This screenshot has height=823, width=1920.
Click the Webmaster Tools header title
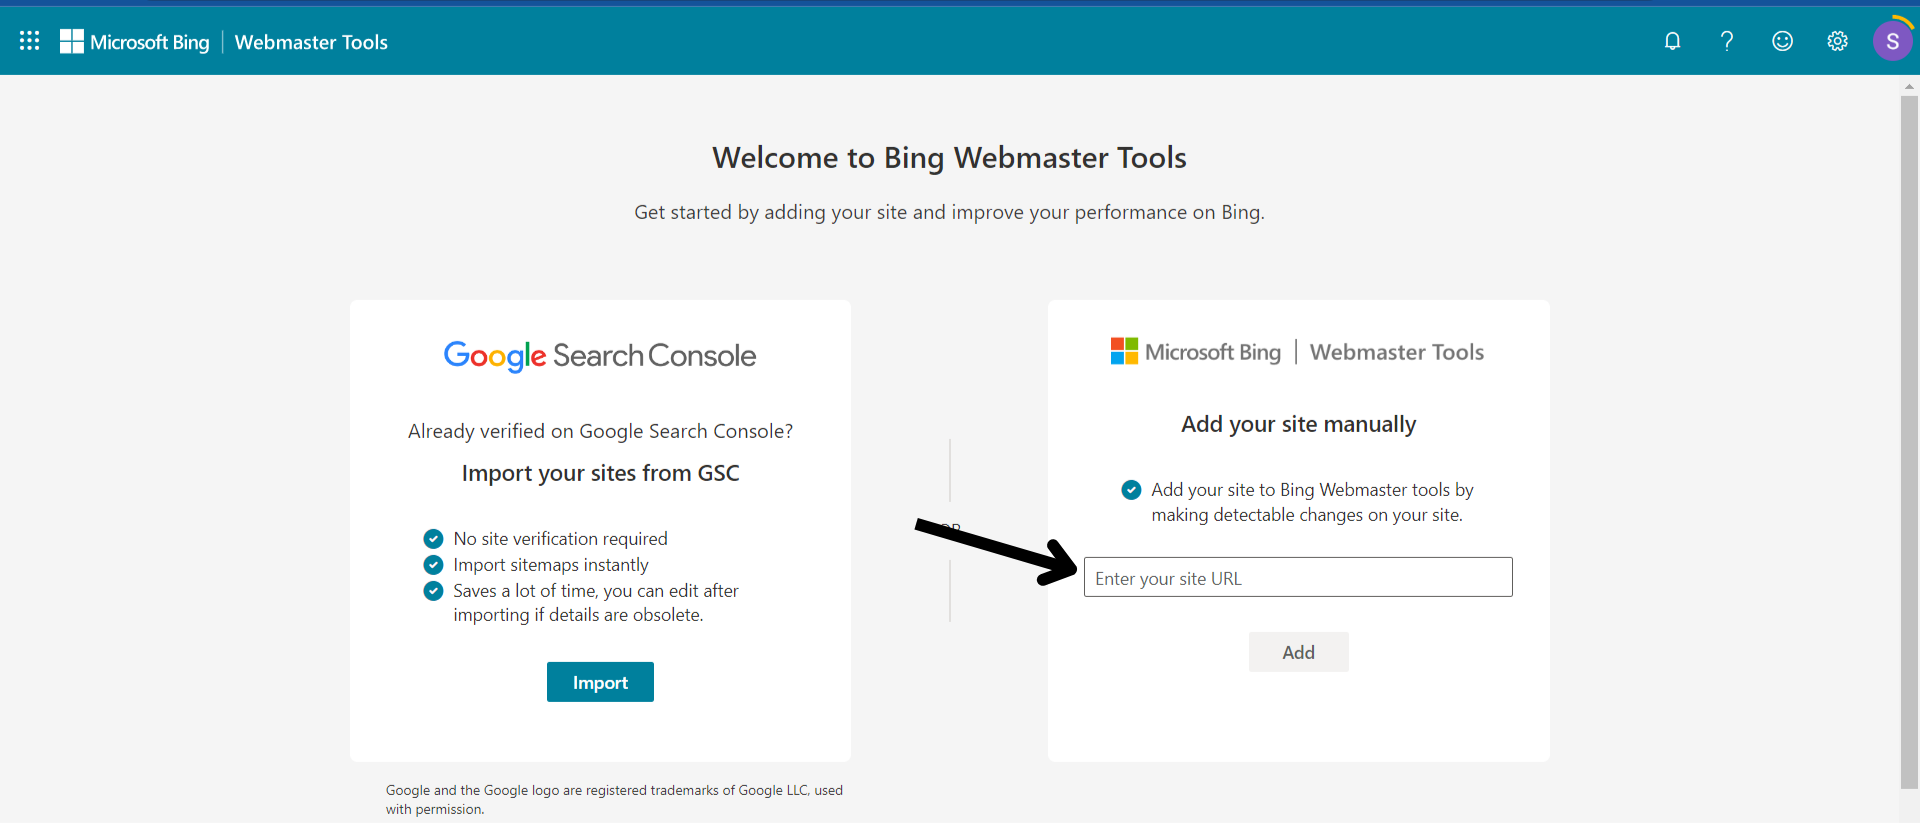pyautogui.click(x=311, y=42)
